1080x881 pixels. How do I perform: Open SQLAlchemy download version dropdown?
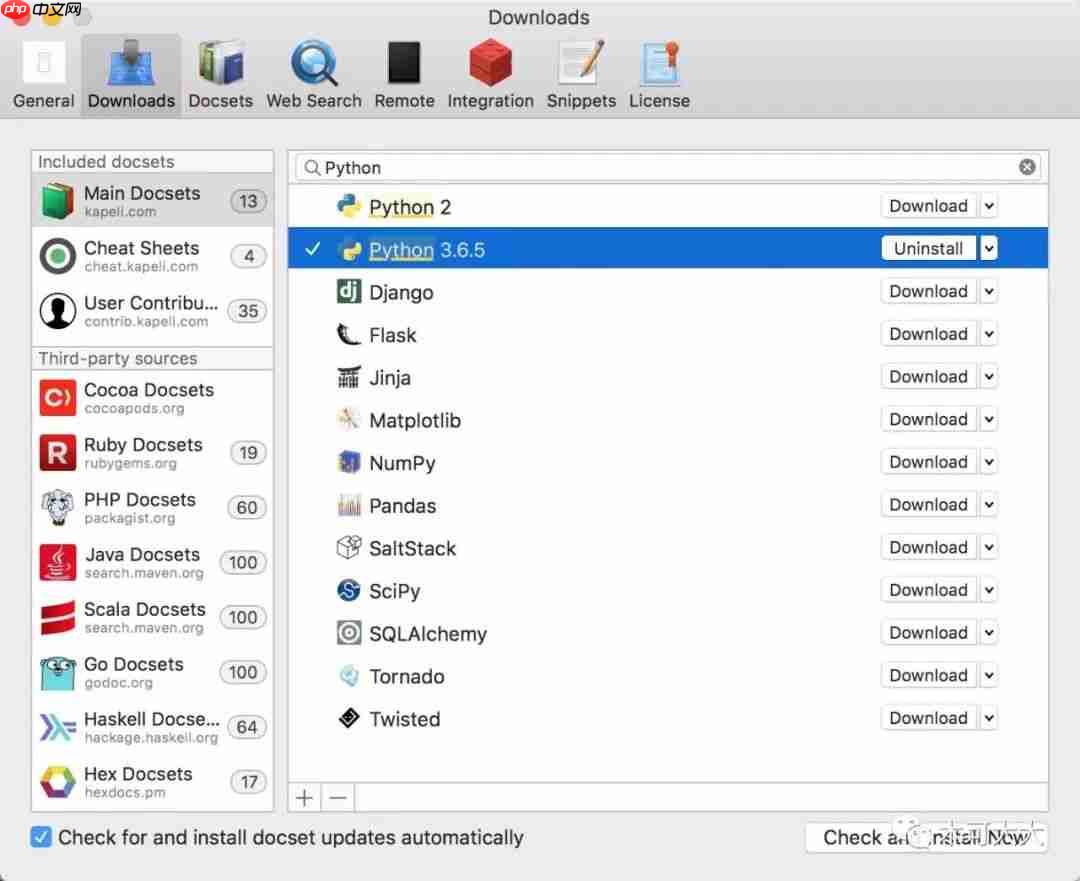989,633
